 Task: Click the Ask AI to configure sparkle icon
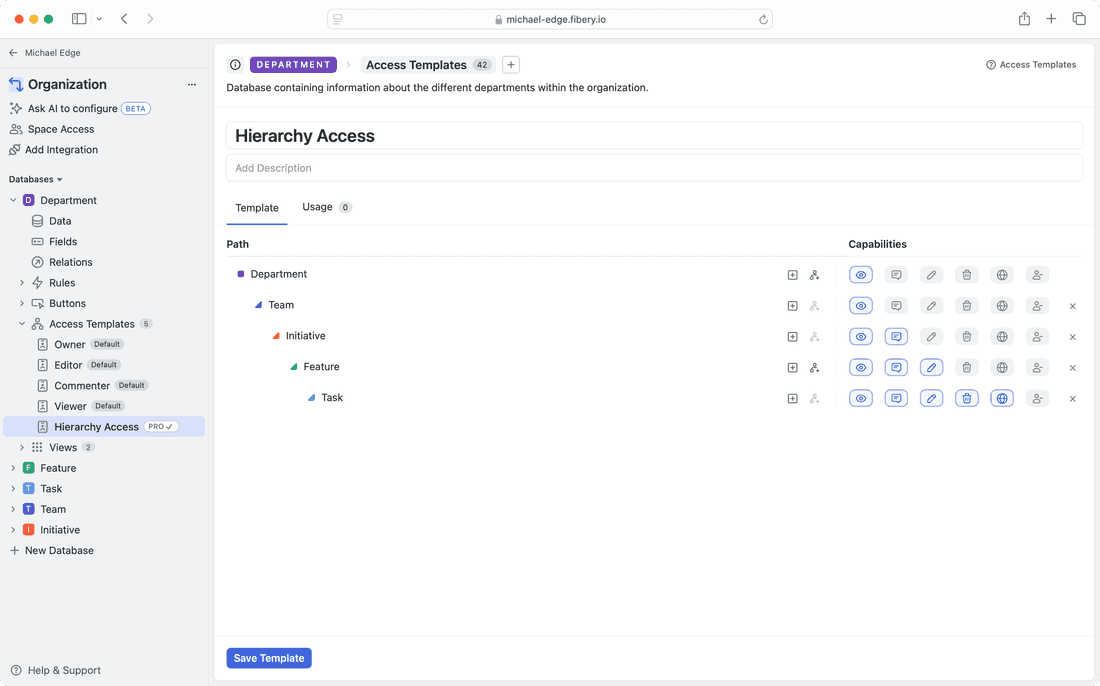15,108
